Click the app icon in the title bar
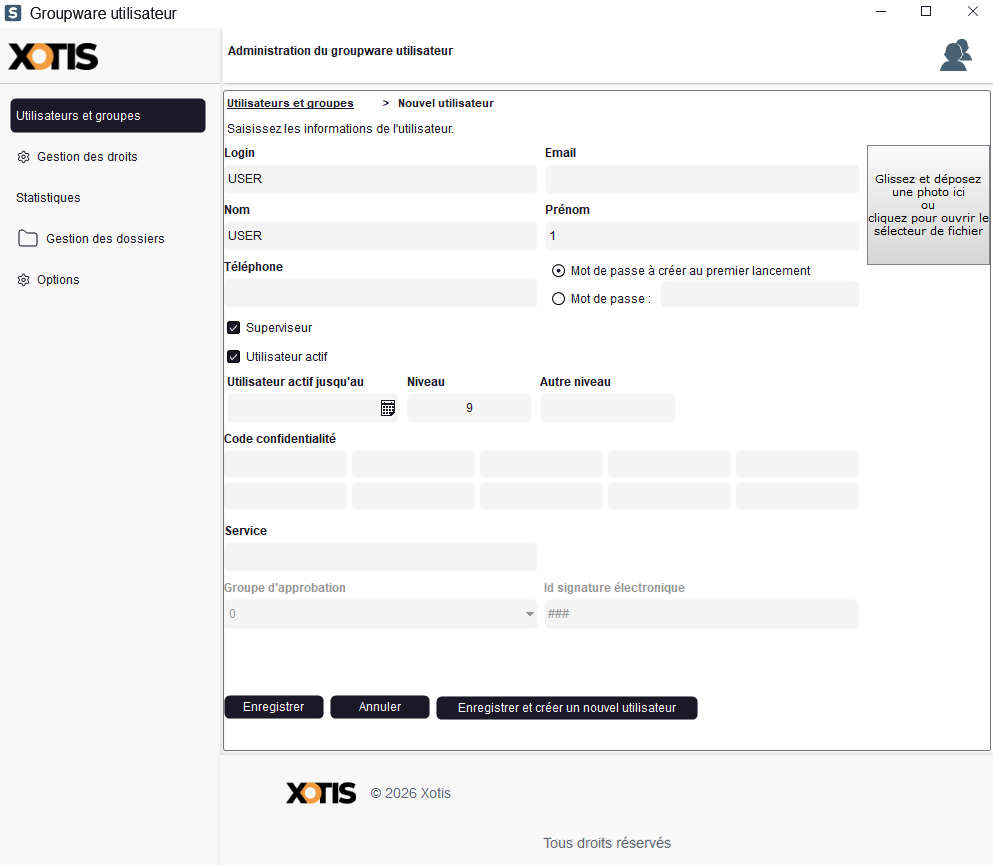Screen dimensions: 993x865 pyautogui.click(x=13, y=13)
